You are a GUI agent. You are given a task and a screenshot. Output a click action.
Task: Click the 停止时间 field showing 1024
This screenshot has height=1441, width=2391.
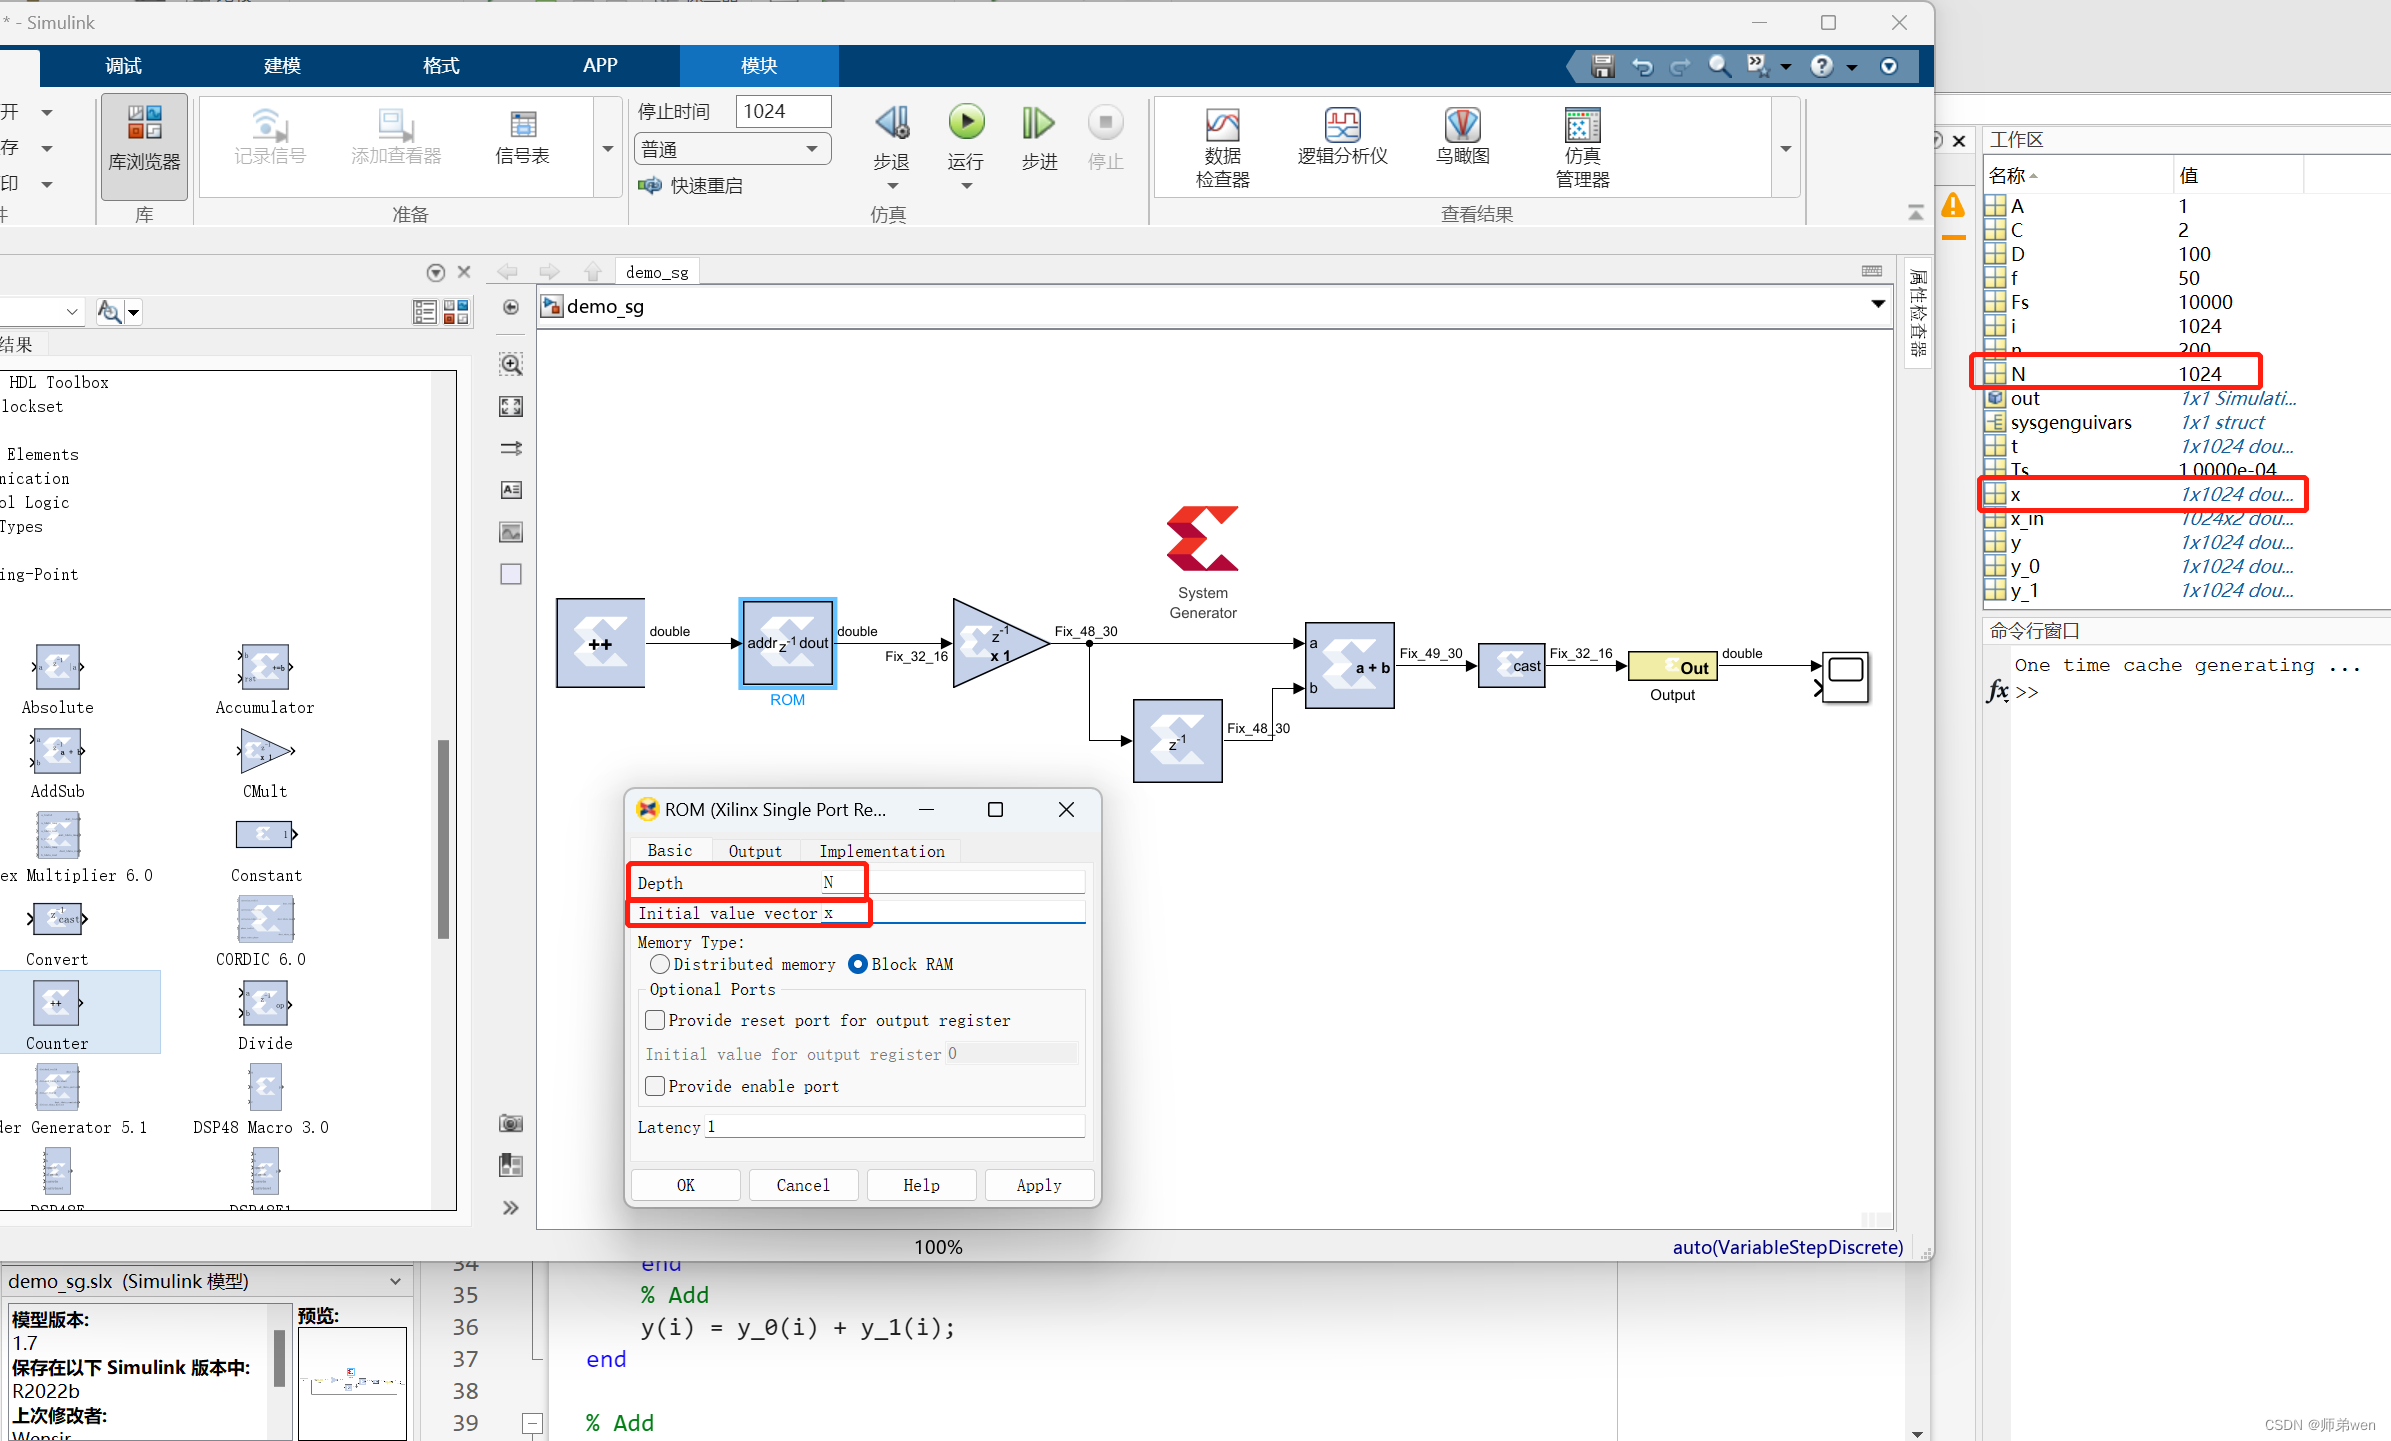tap(783, 111)
